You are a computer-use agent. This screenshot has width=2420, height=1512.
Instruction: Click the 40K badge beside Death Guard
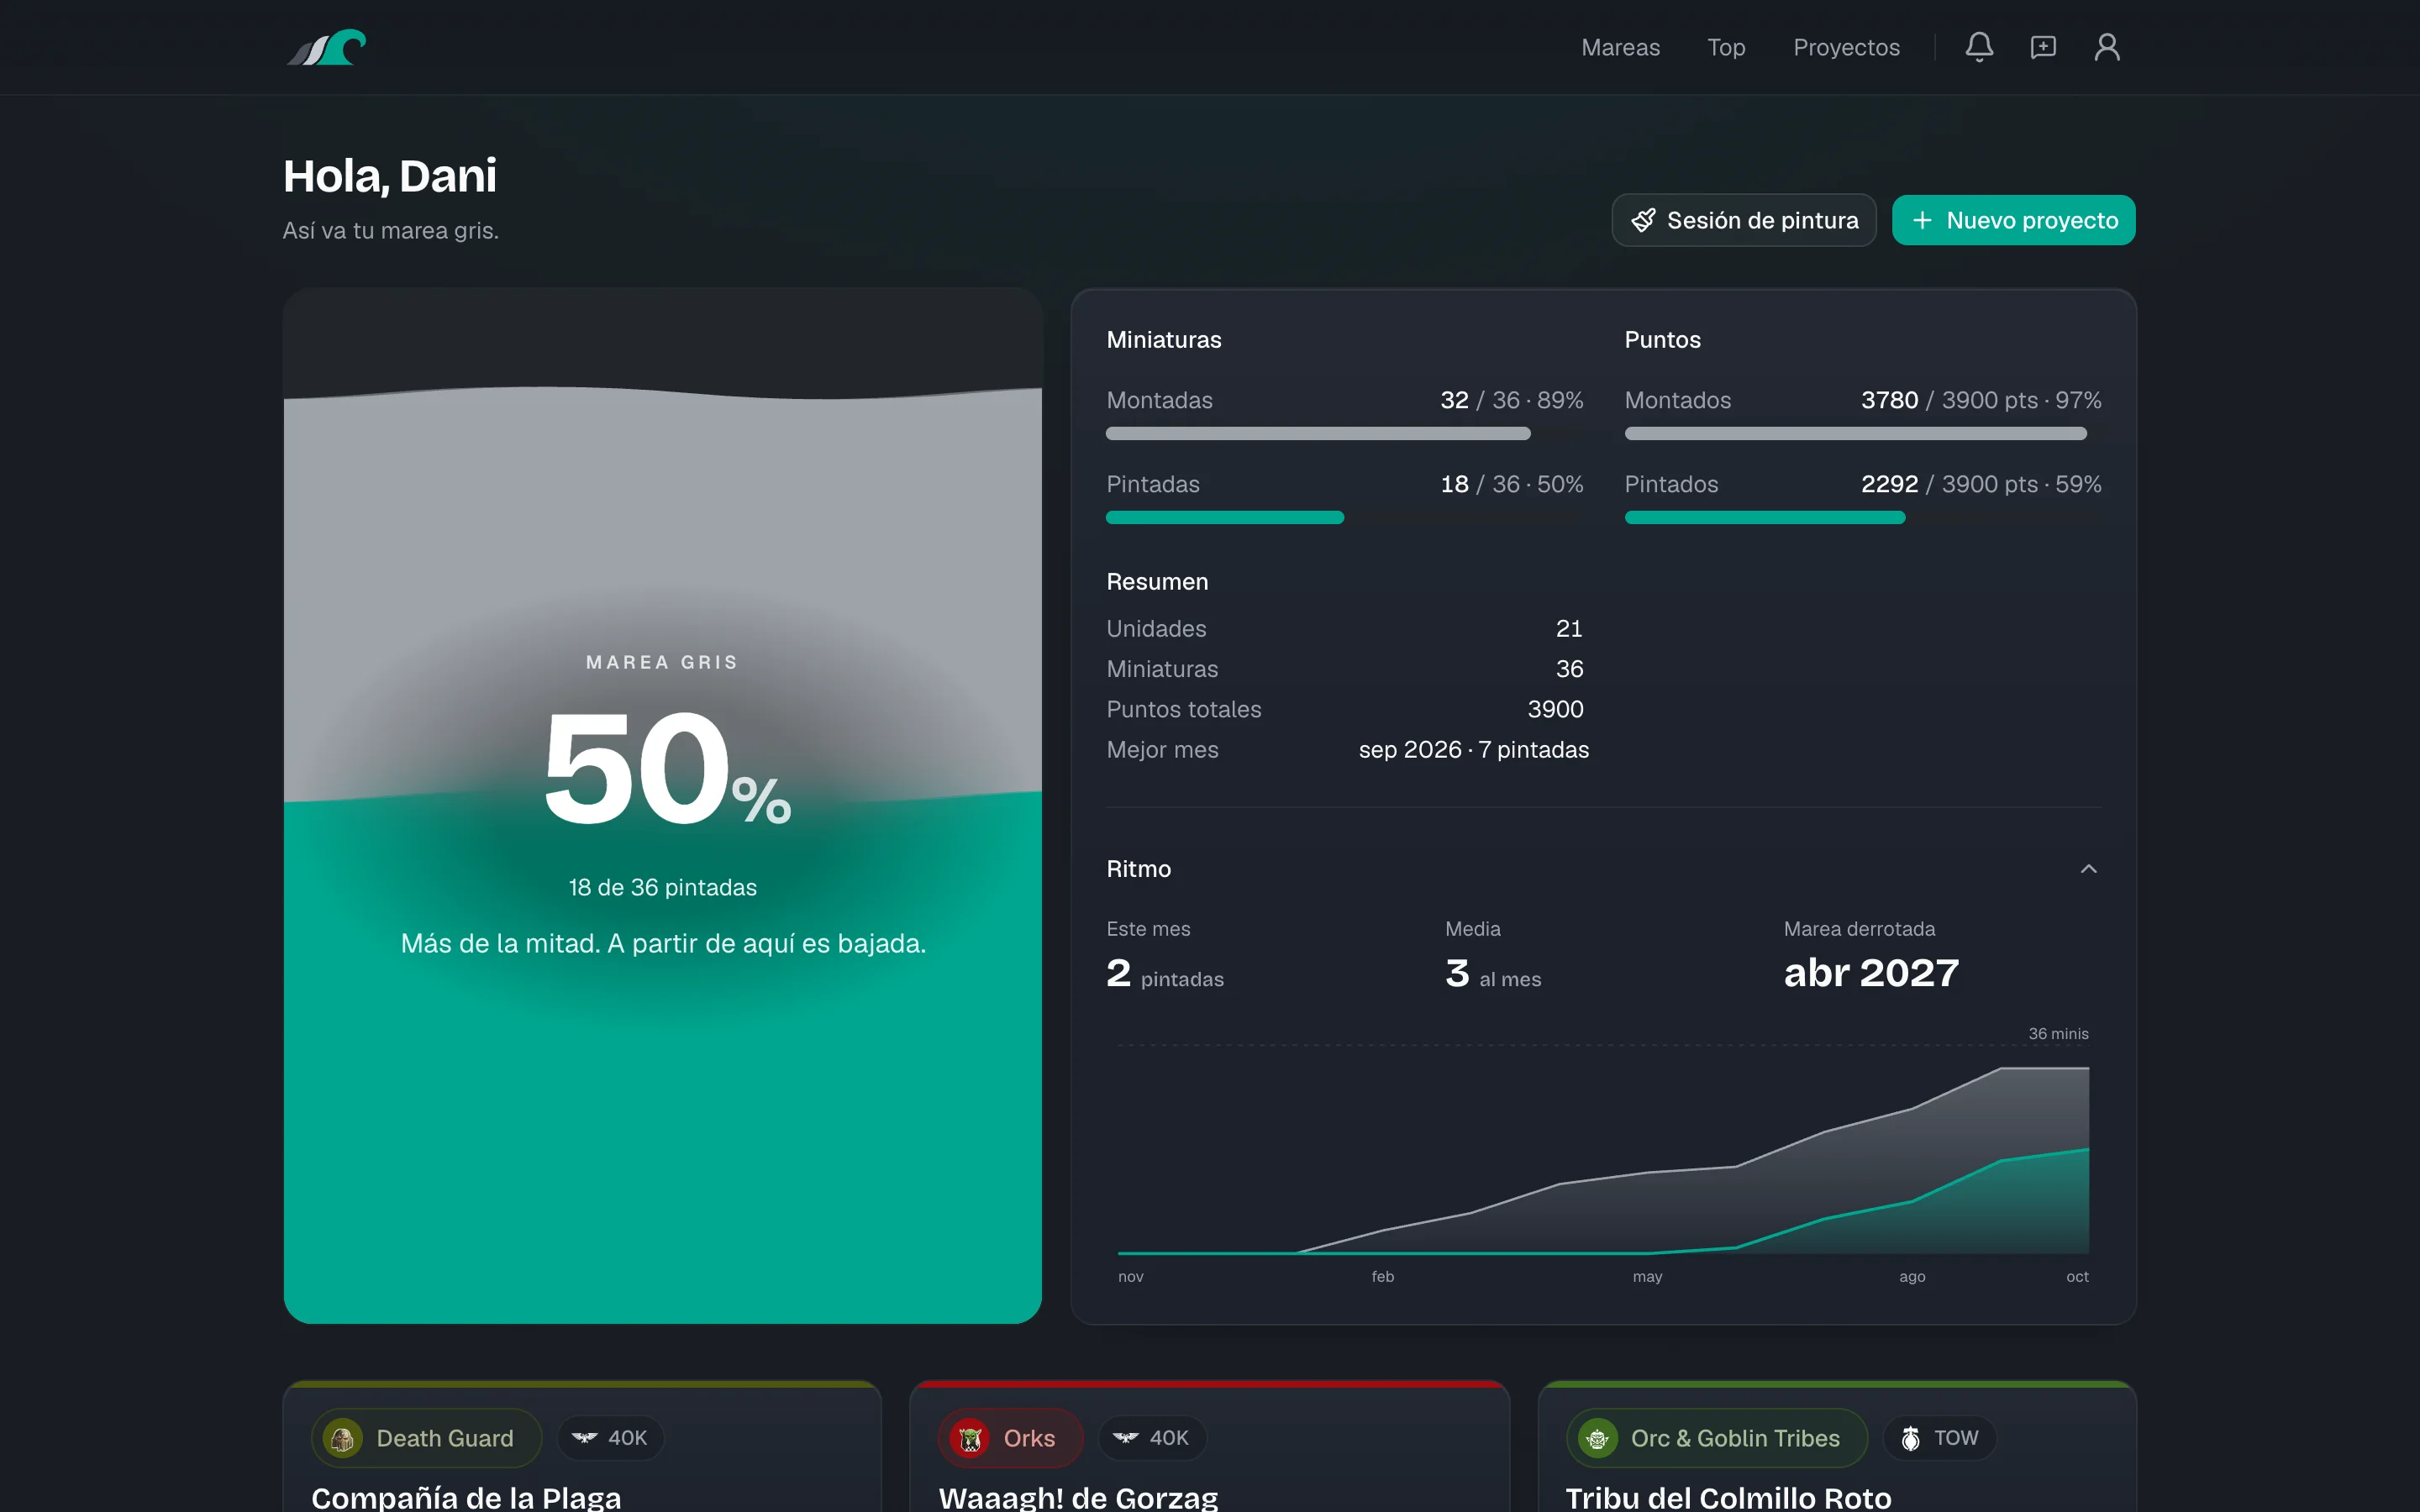pos(610,1438)
